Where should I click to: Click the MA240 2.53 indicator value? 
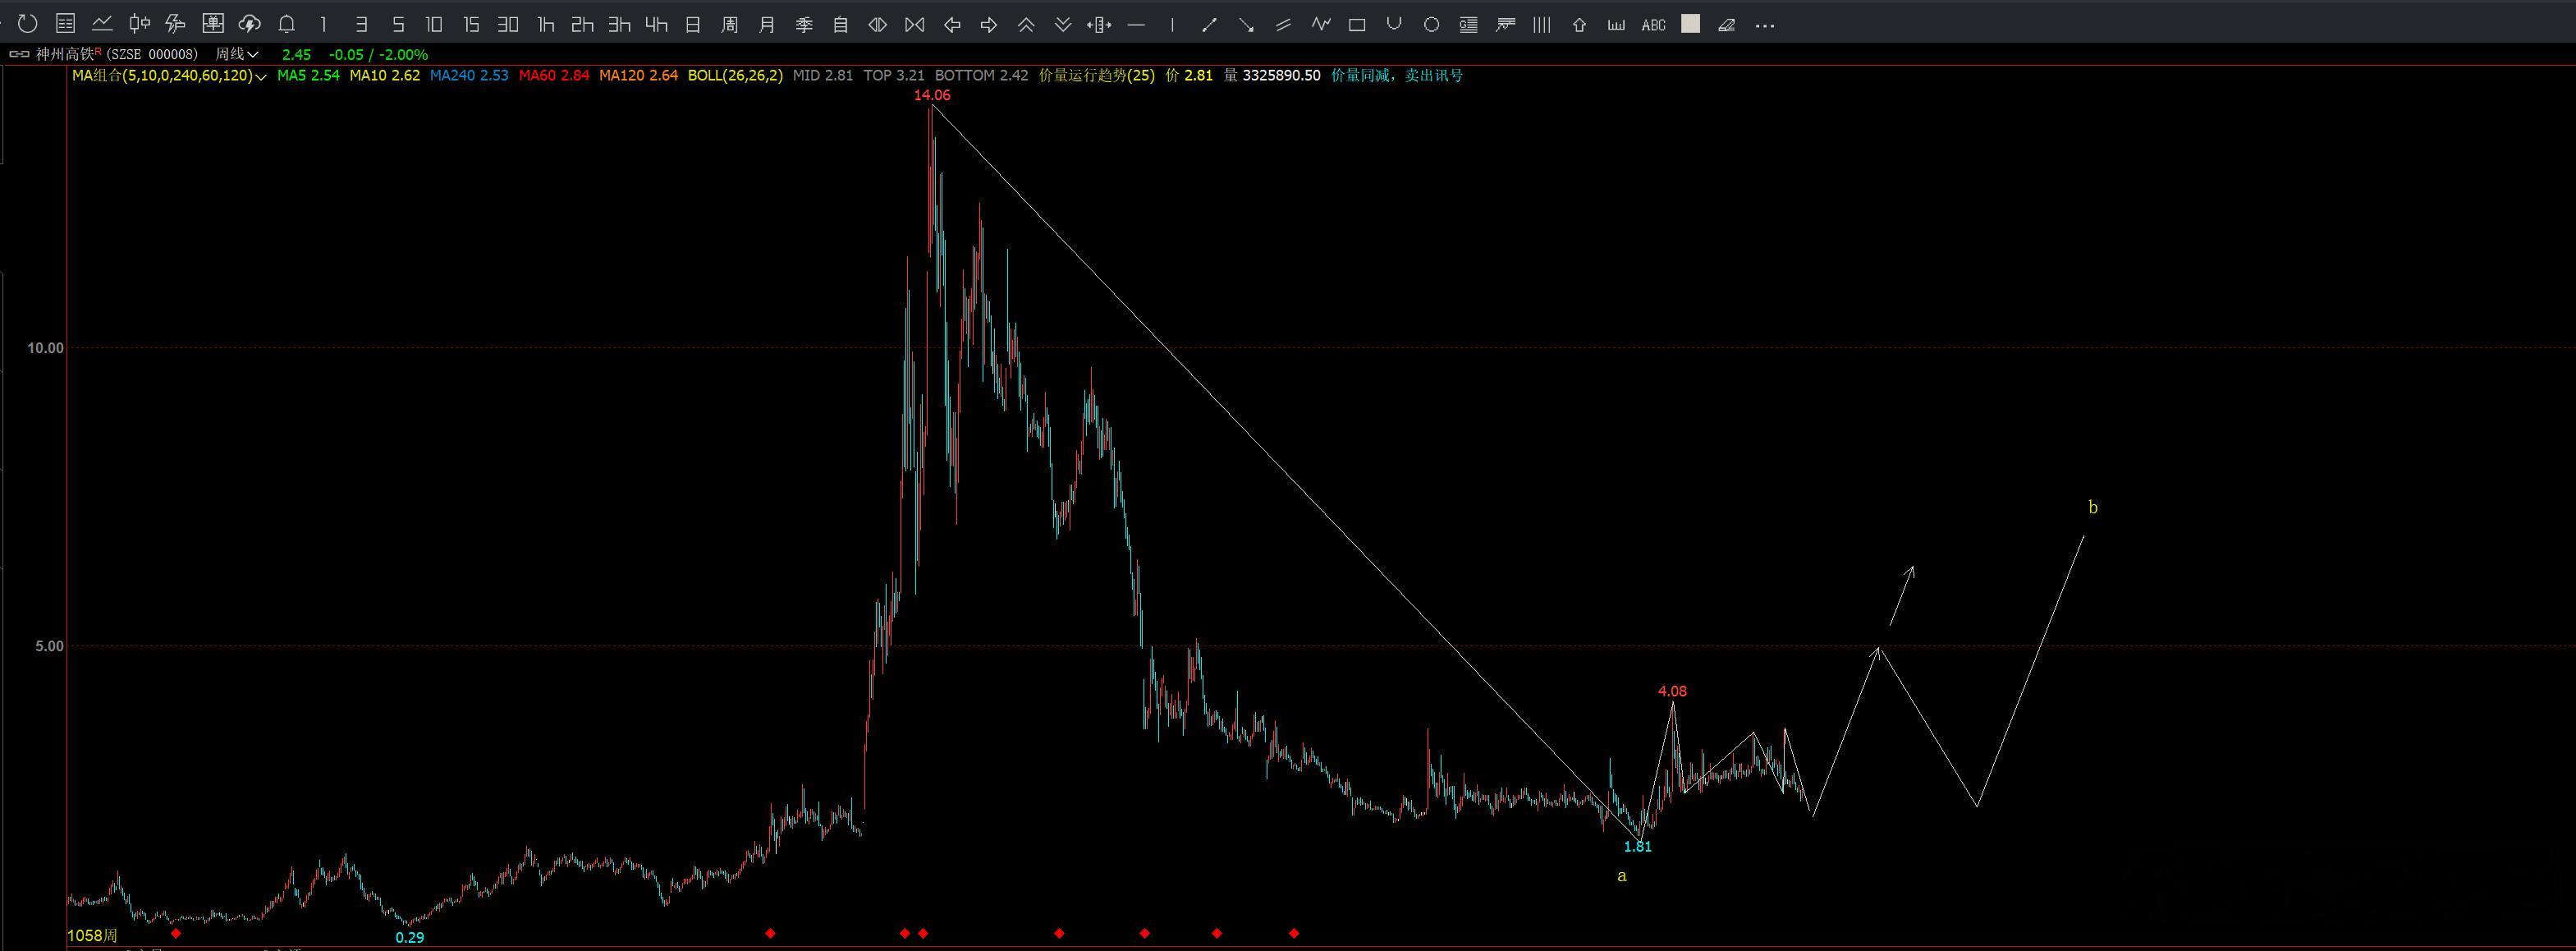pos(469,75)
